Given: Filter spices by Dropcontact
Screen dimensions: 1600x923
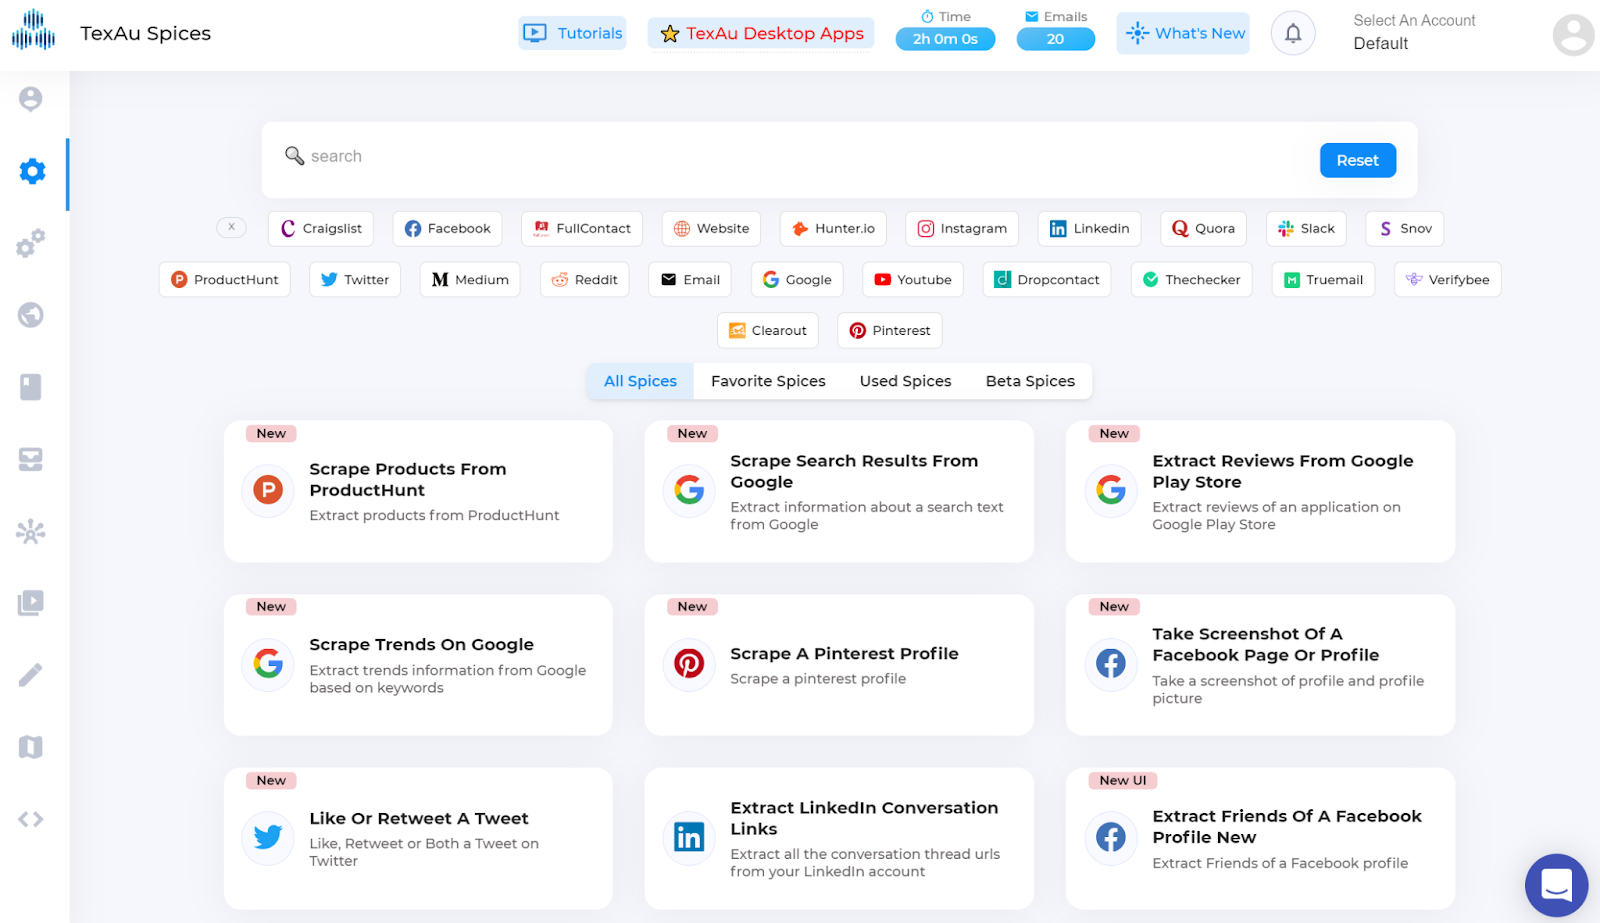Looking at the screenshot, I should point(1047,279).
